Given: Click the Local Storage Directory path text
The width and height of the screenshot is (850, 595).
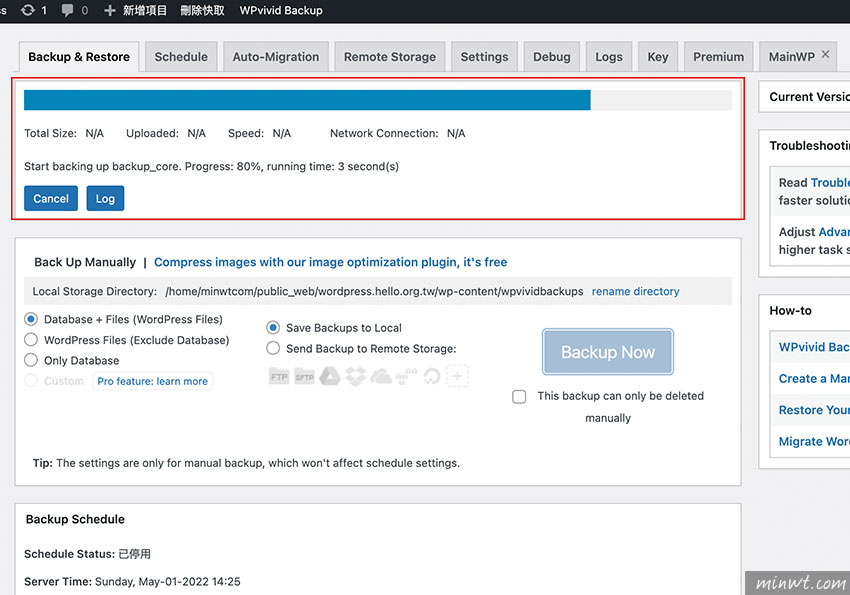Looking at the screenshot, I should tap(374, 292).
